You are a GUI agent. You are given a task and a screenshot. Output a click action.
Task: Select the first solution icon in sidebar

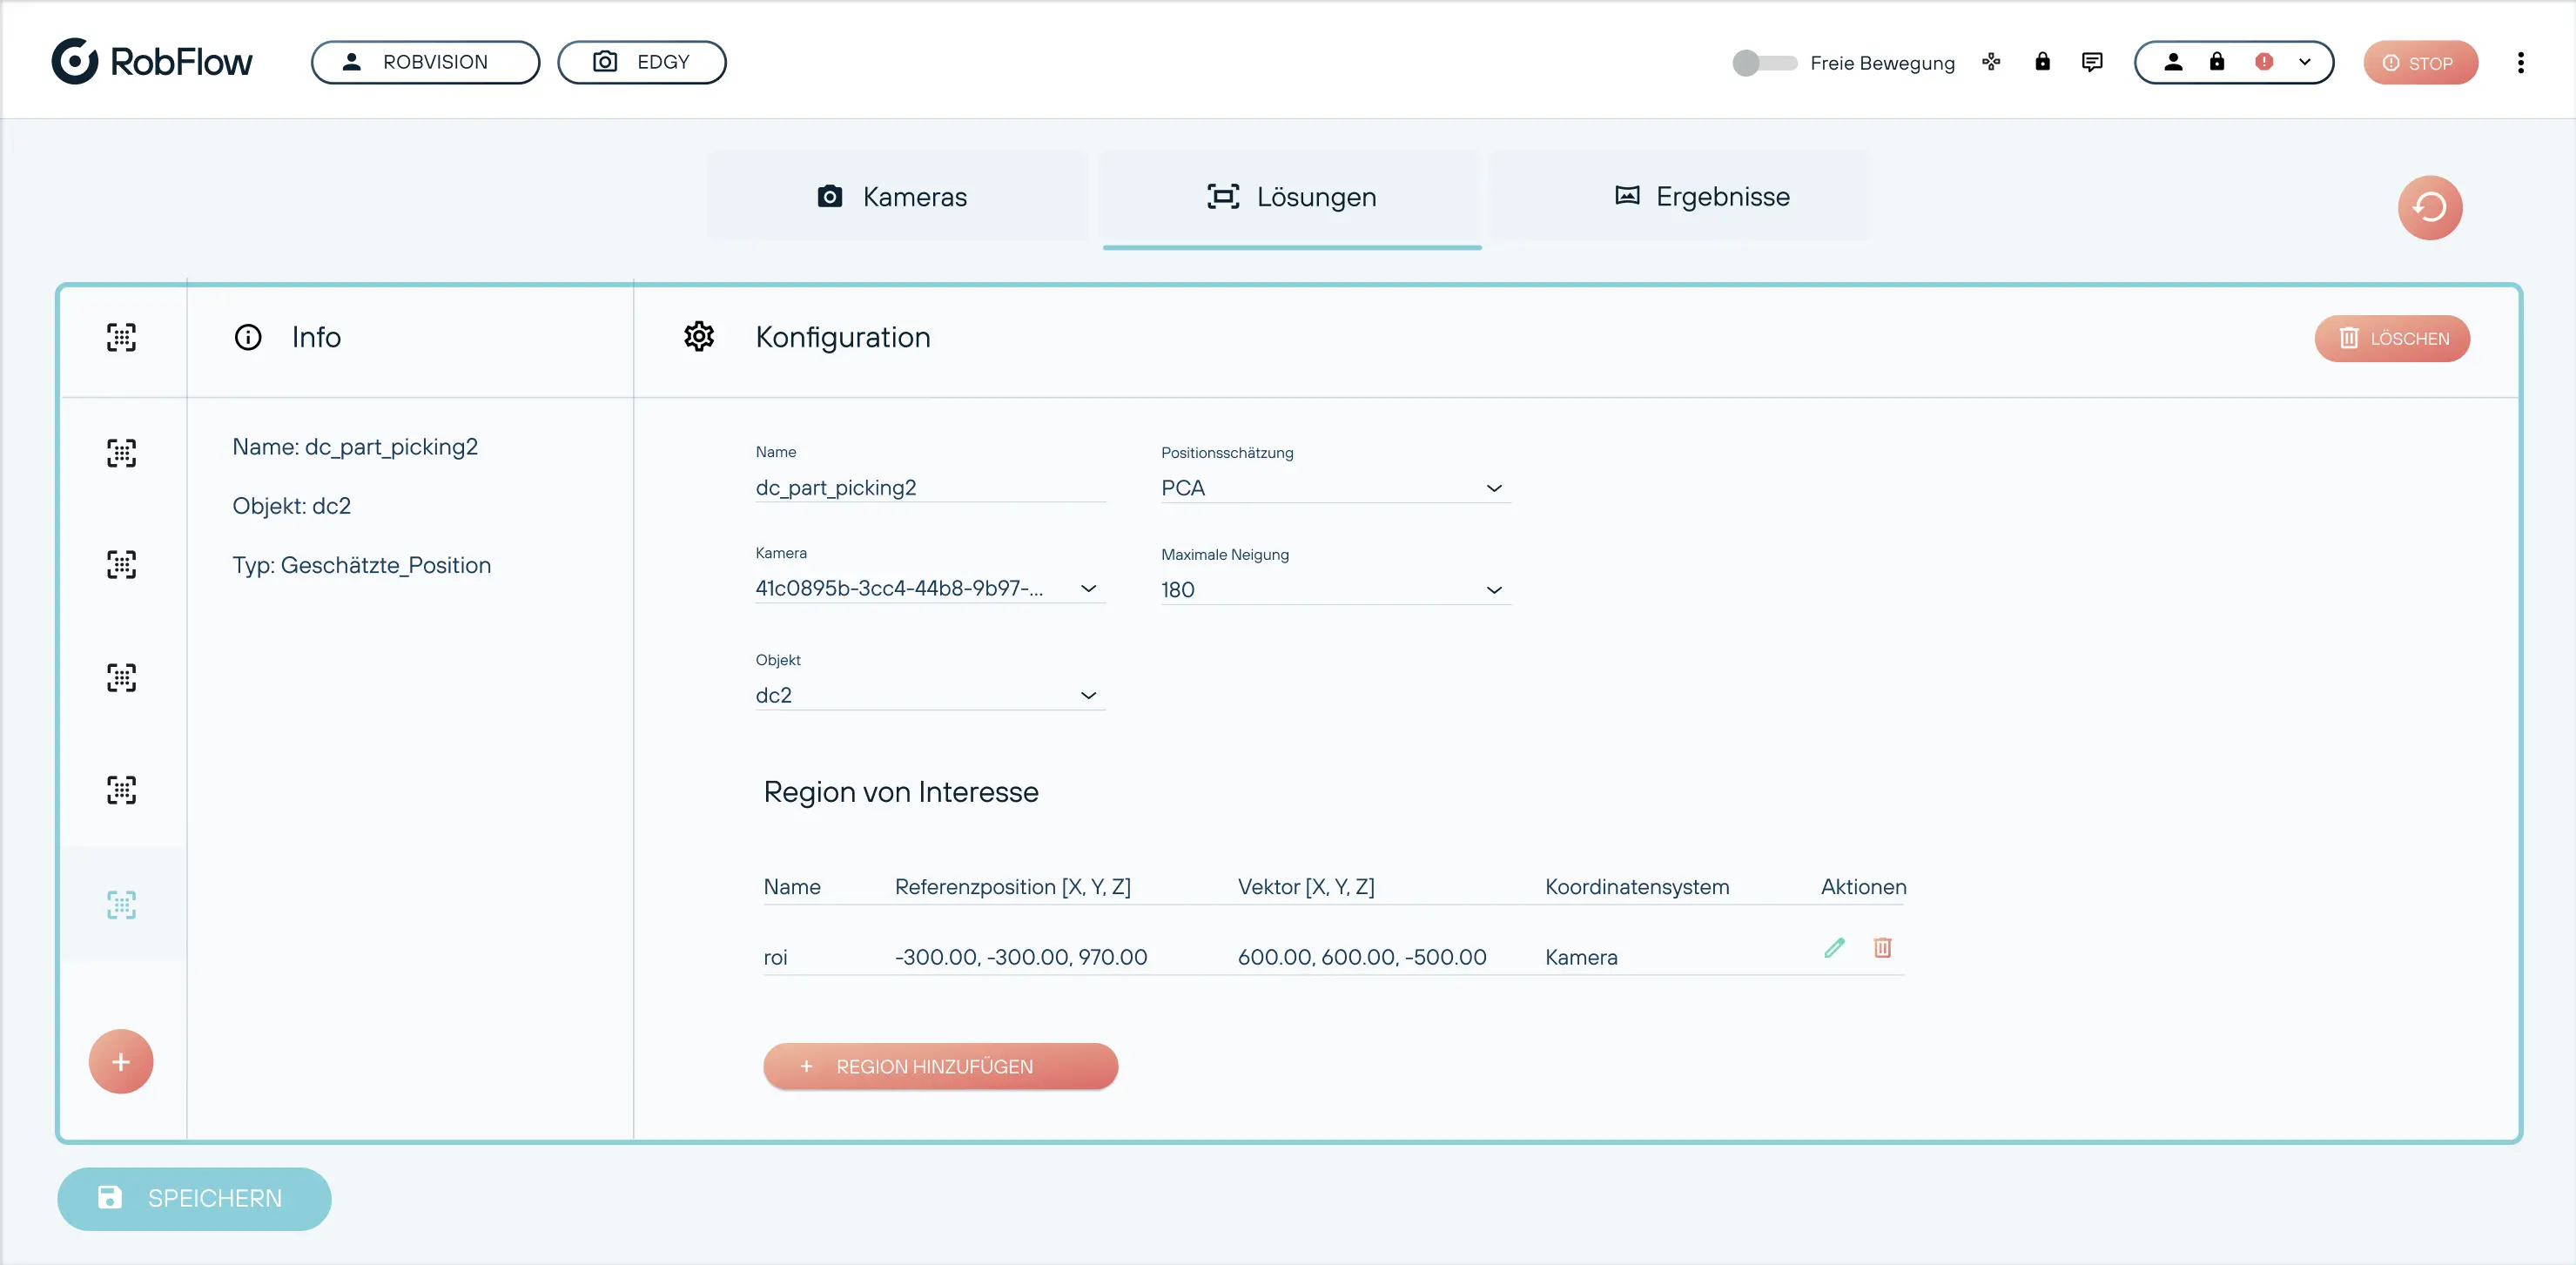pyautogui.click(x=122, y=337)
